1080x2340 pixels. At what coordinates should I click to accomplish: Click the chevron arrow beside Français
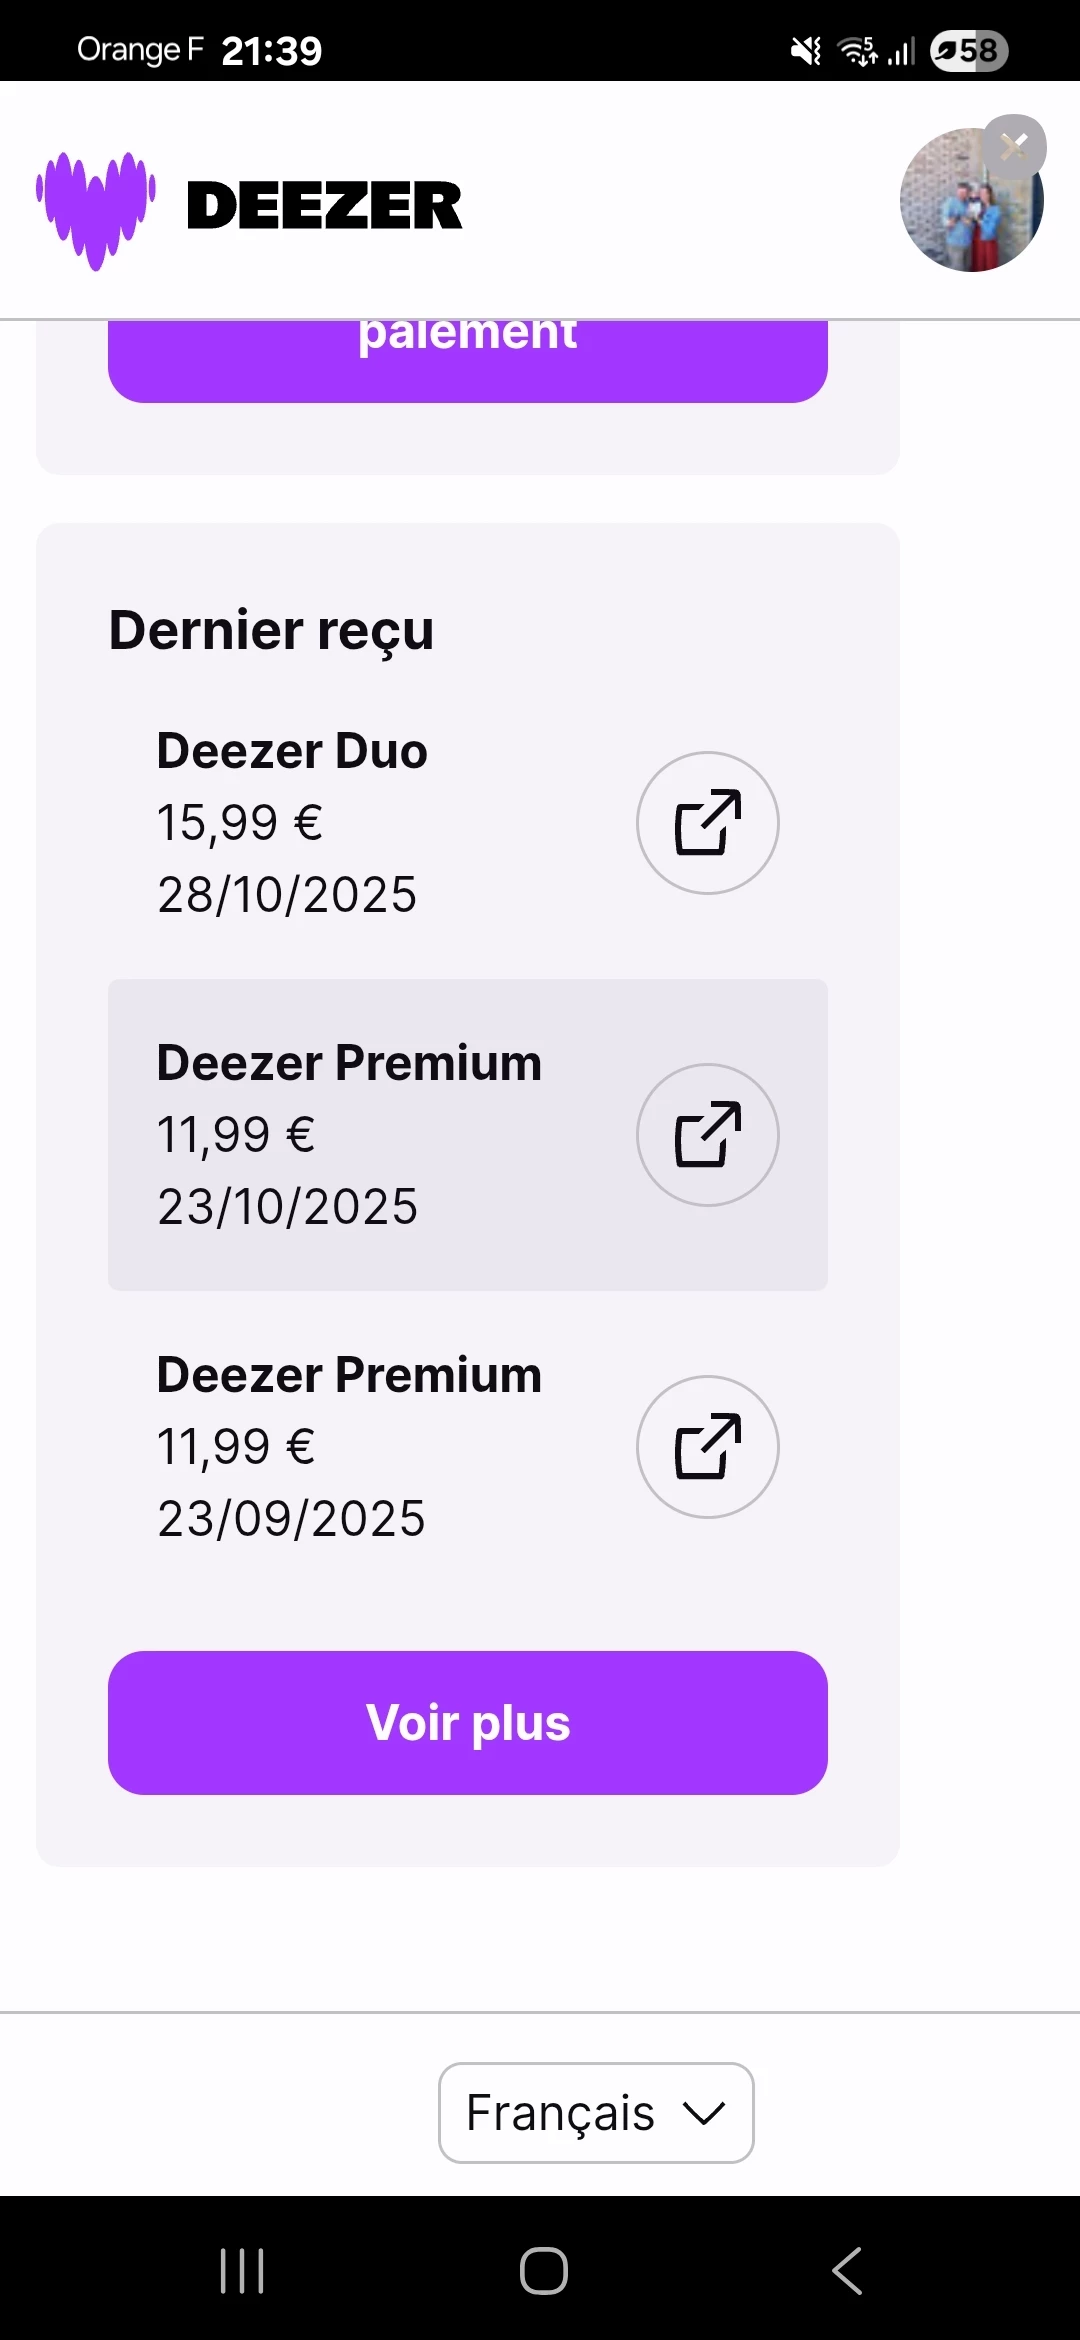[704, 2112]
